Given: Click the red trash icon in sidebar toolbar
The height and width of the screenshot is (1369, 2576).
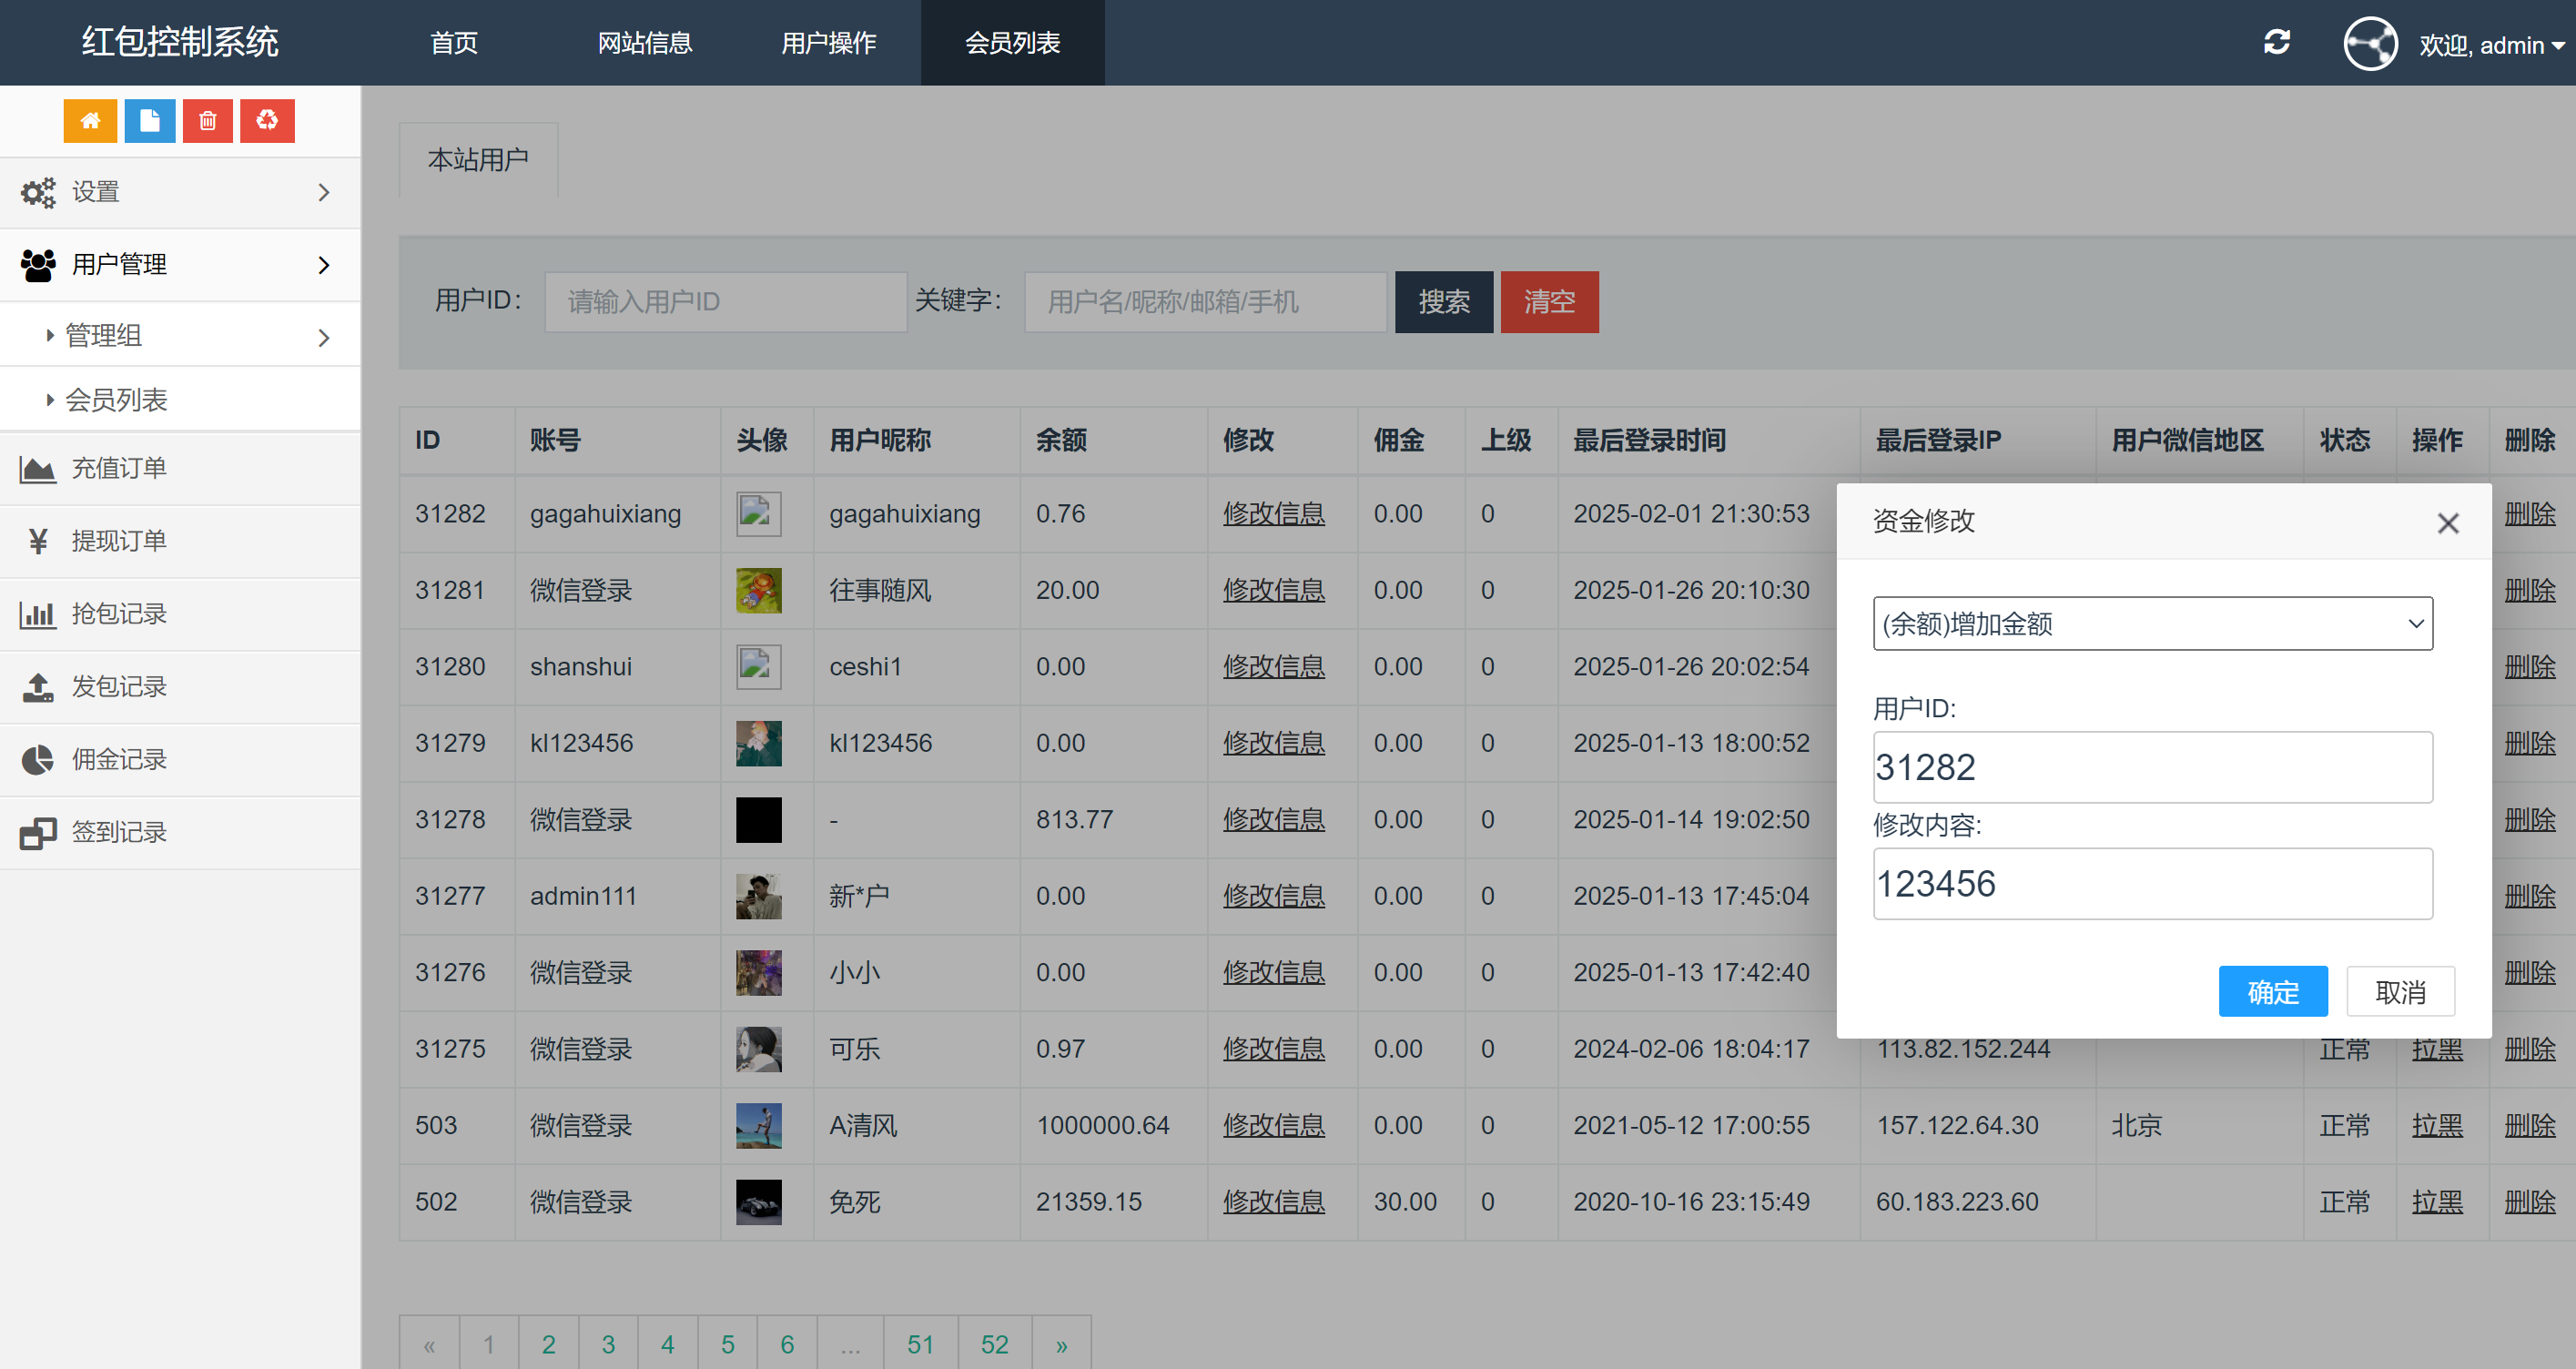Looking at the screenshot, I should [207, 120].
